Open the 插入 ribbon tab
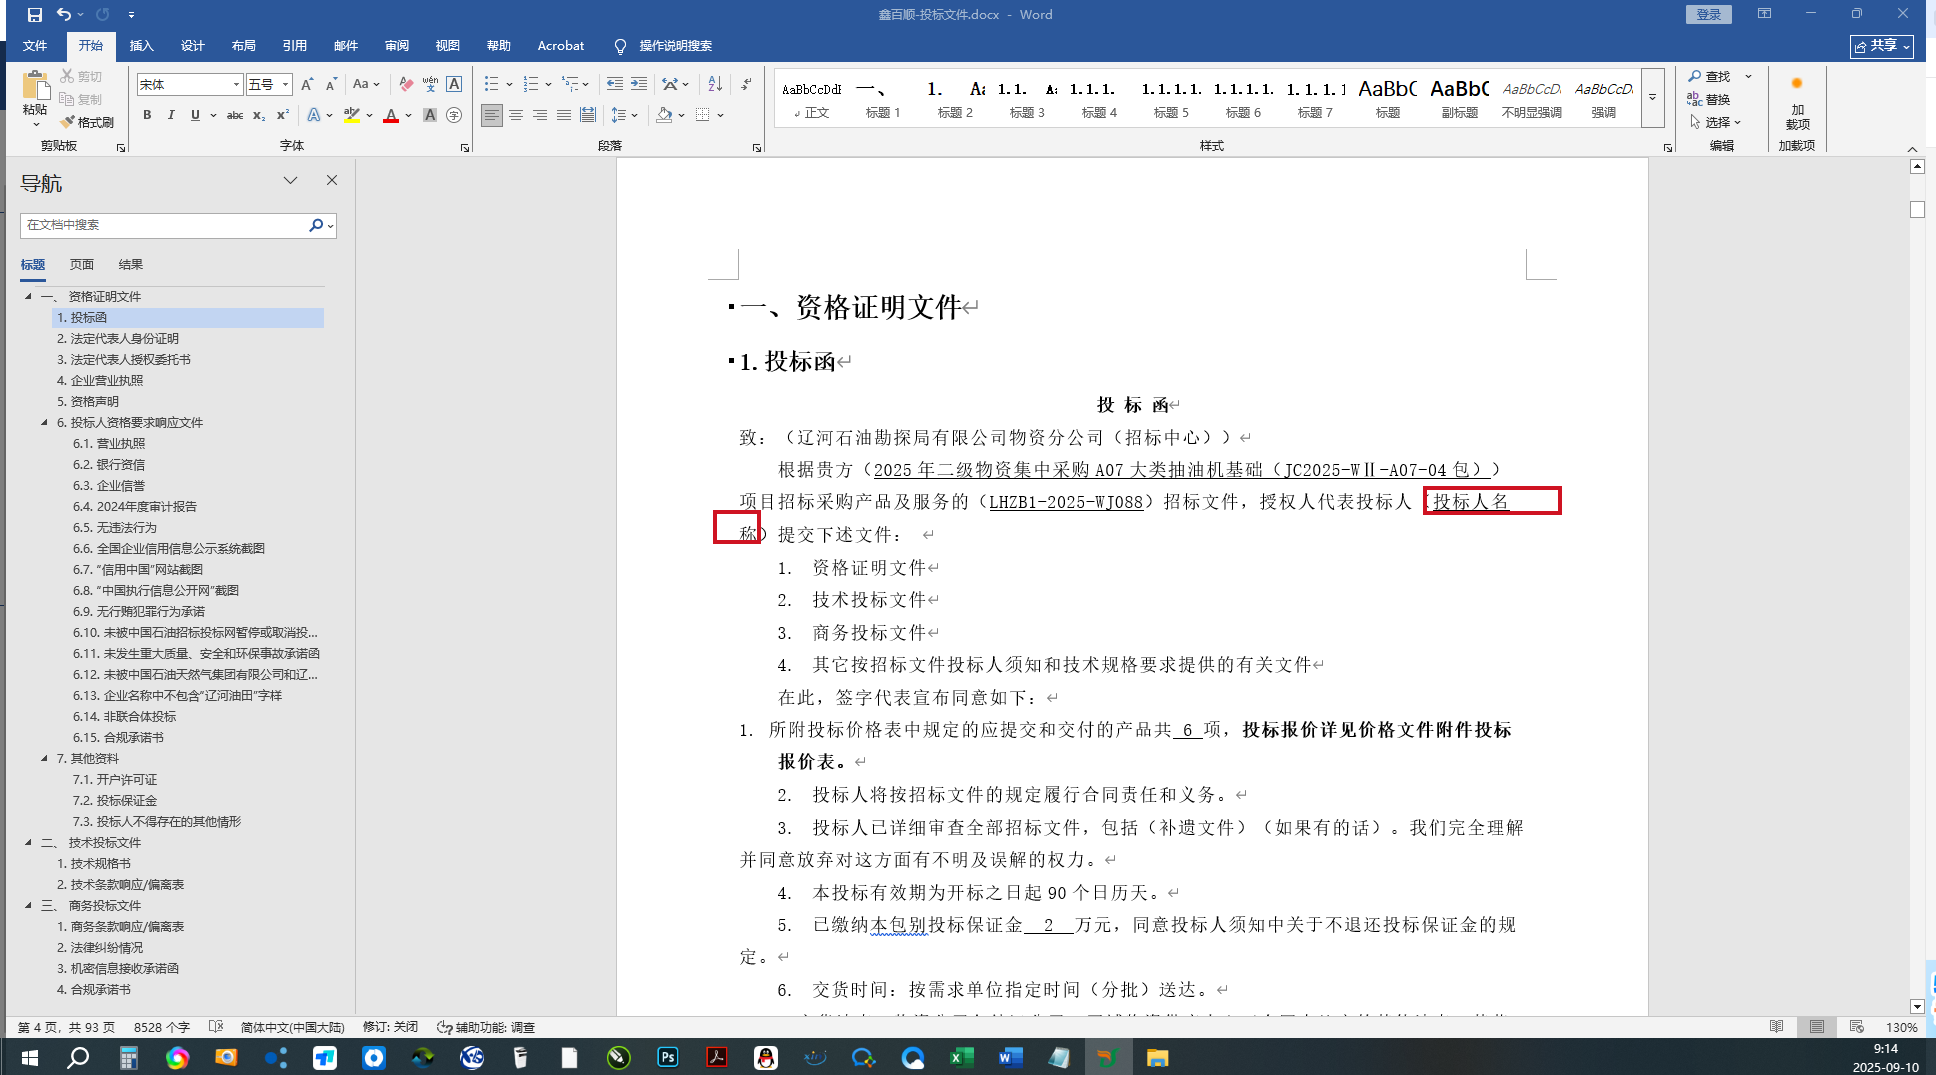Viewport: 1936px width, 1075px height. pyautogui.click(x=141, y=46)
